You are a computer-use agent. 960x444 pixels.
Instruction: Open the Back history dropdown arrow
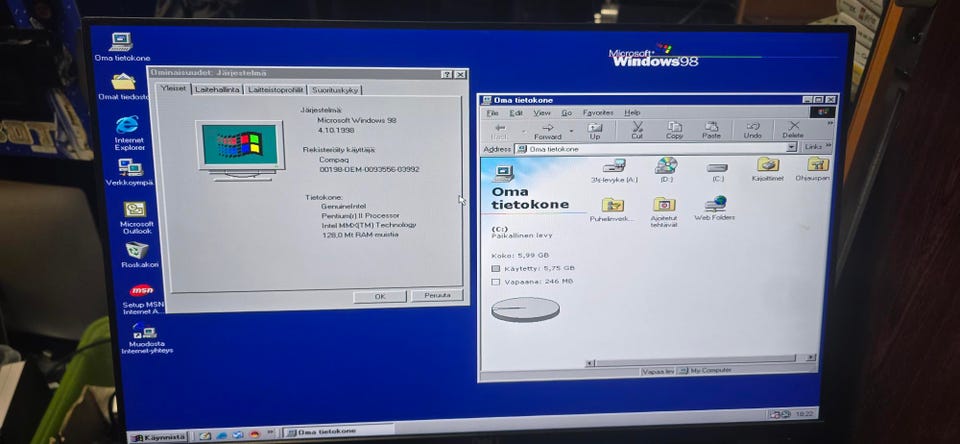[523, 131]
